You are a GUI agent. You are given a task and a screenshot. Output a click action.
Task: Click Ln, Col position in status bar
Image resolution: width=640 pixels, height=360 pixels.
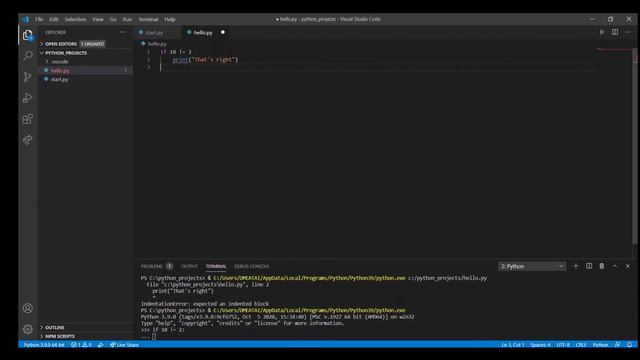point(513,345)
